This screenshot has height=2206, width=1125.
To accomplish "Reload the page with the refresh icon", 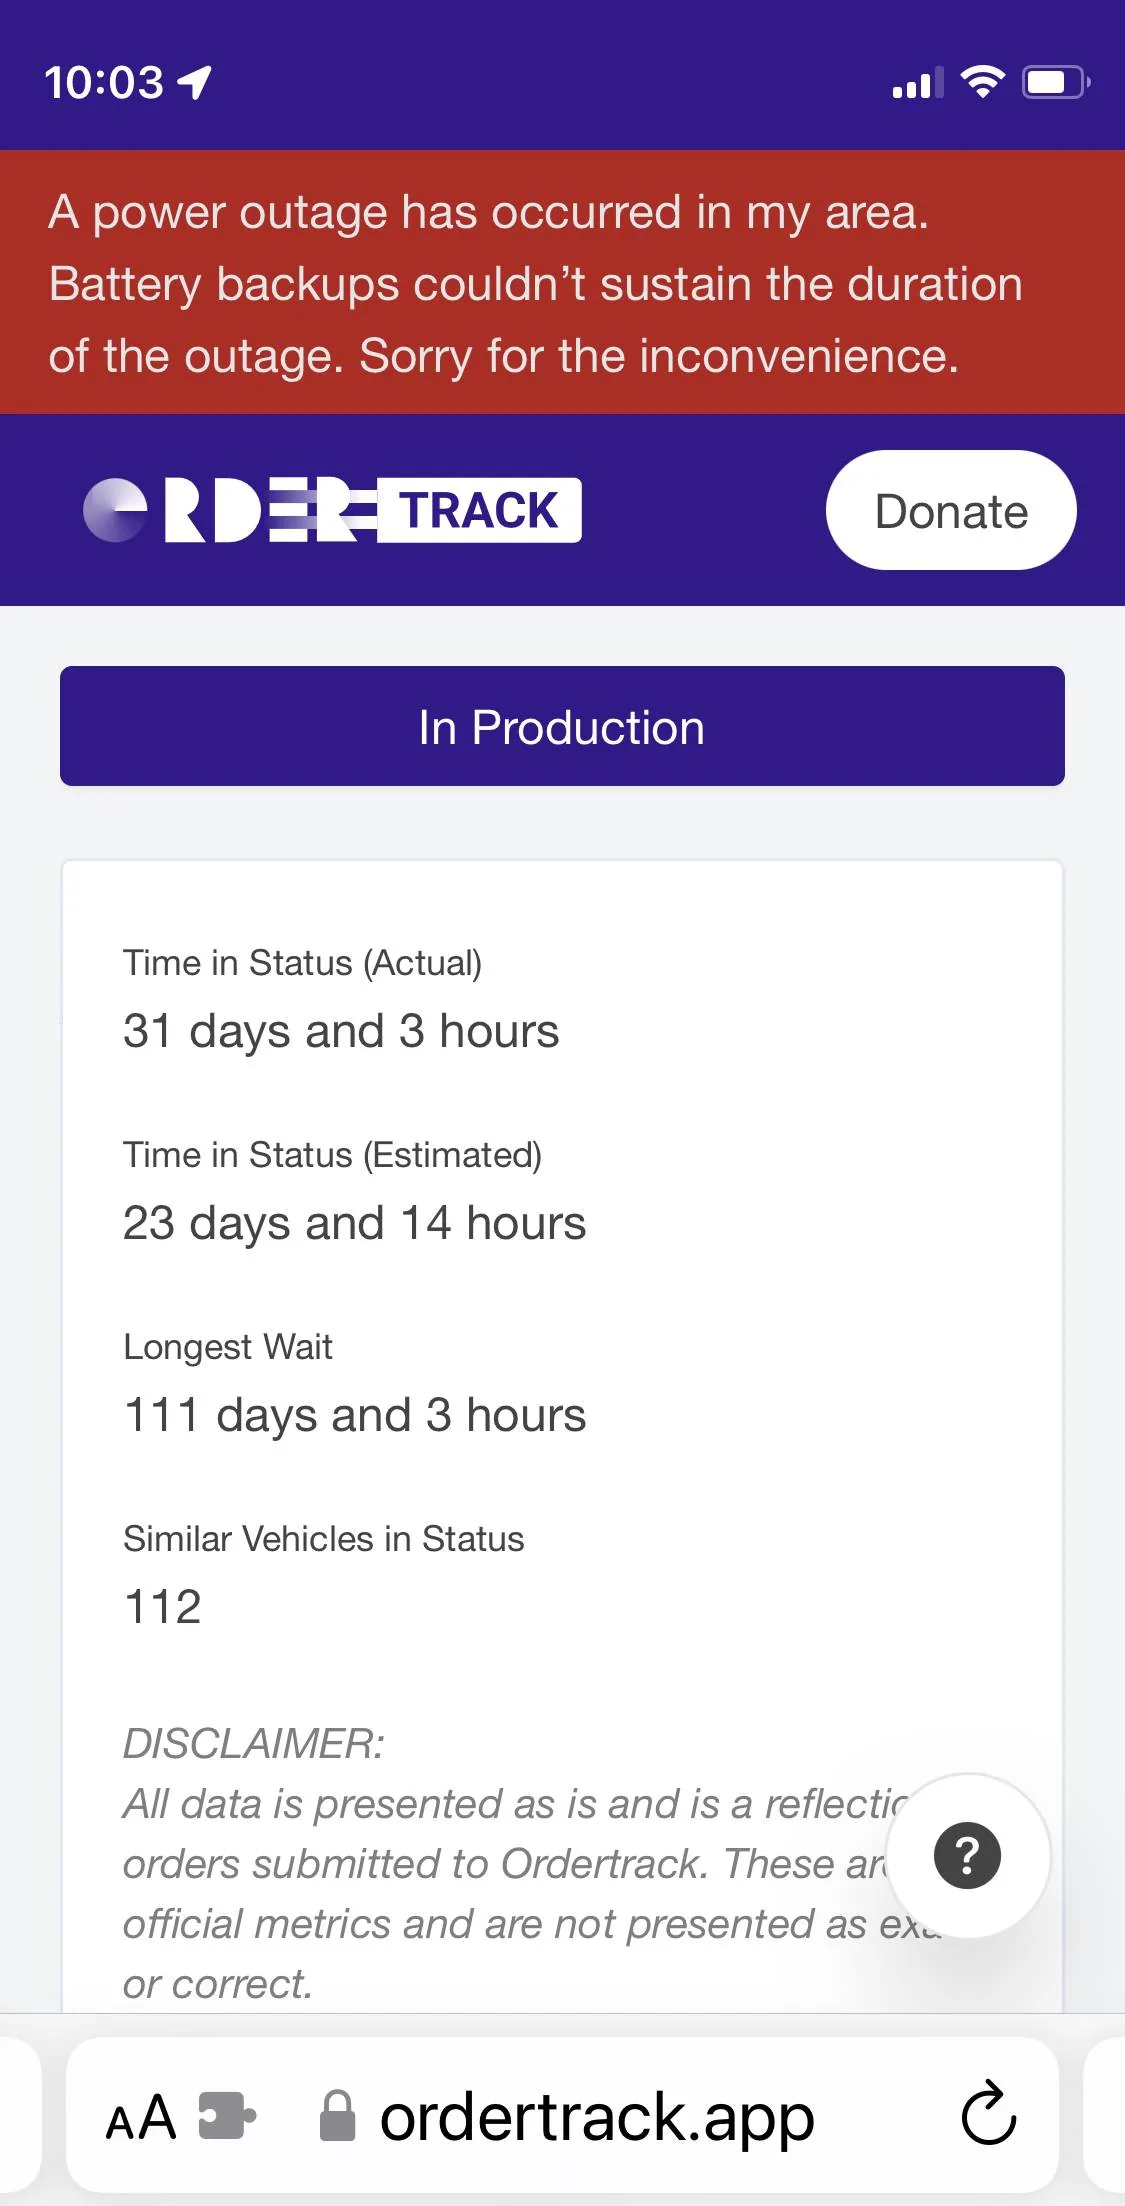I will coord(988,2114).
